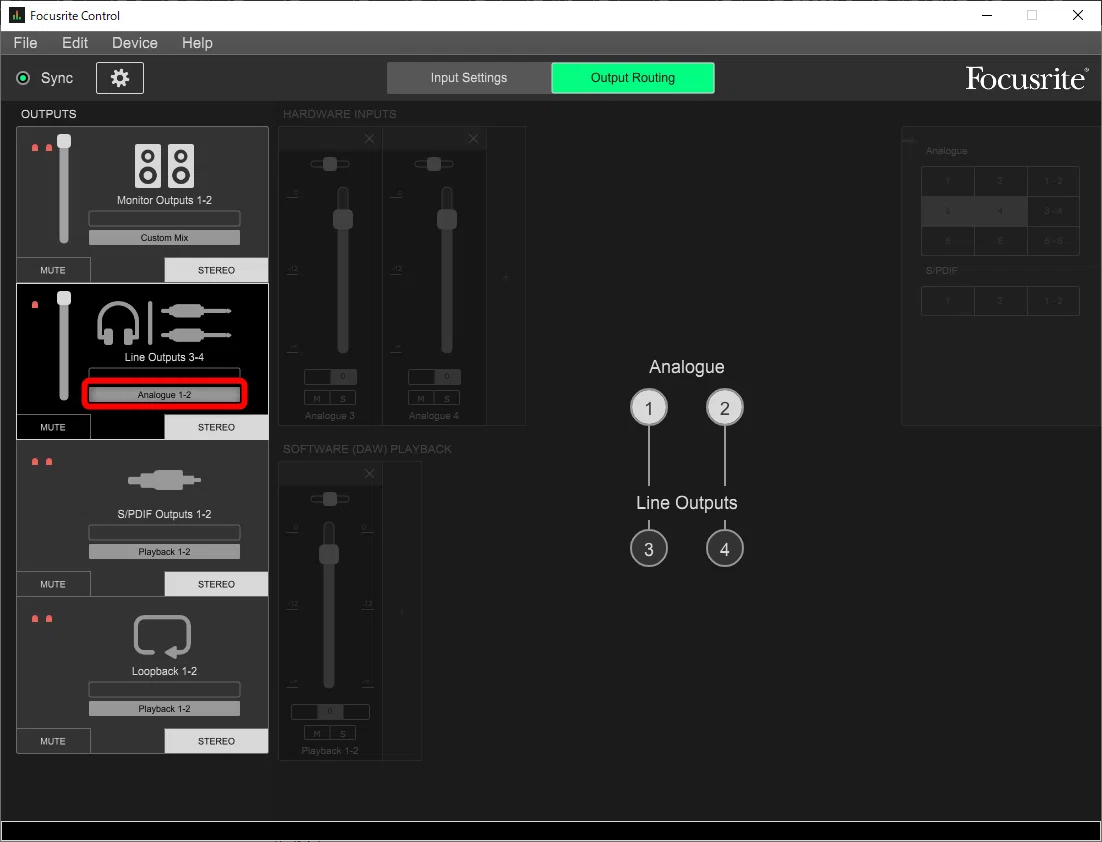Click the Analogue 4 level value box
This screenshot has width=1102, height=842.
pos(434,377)
